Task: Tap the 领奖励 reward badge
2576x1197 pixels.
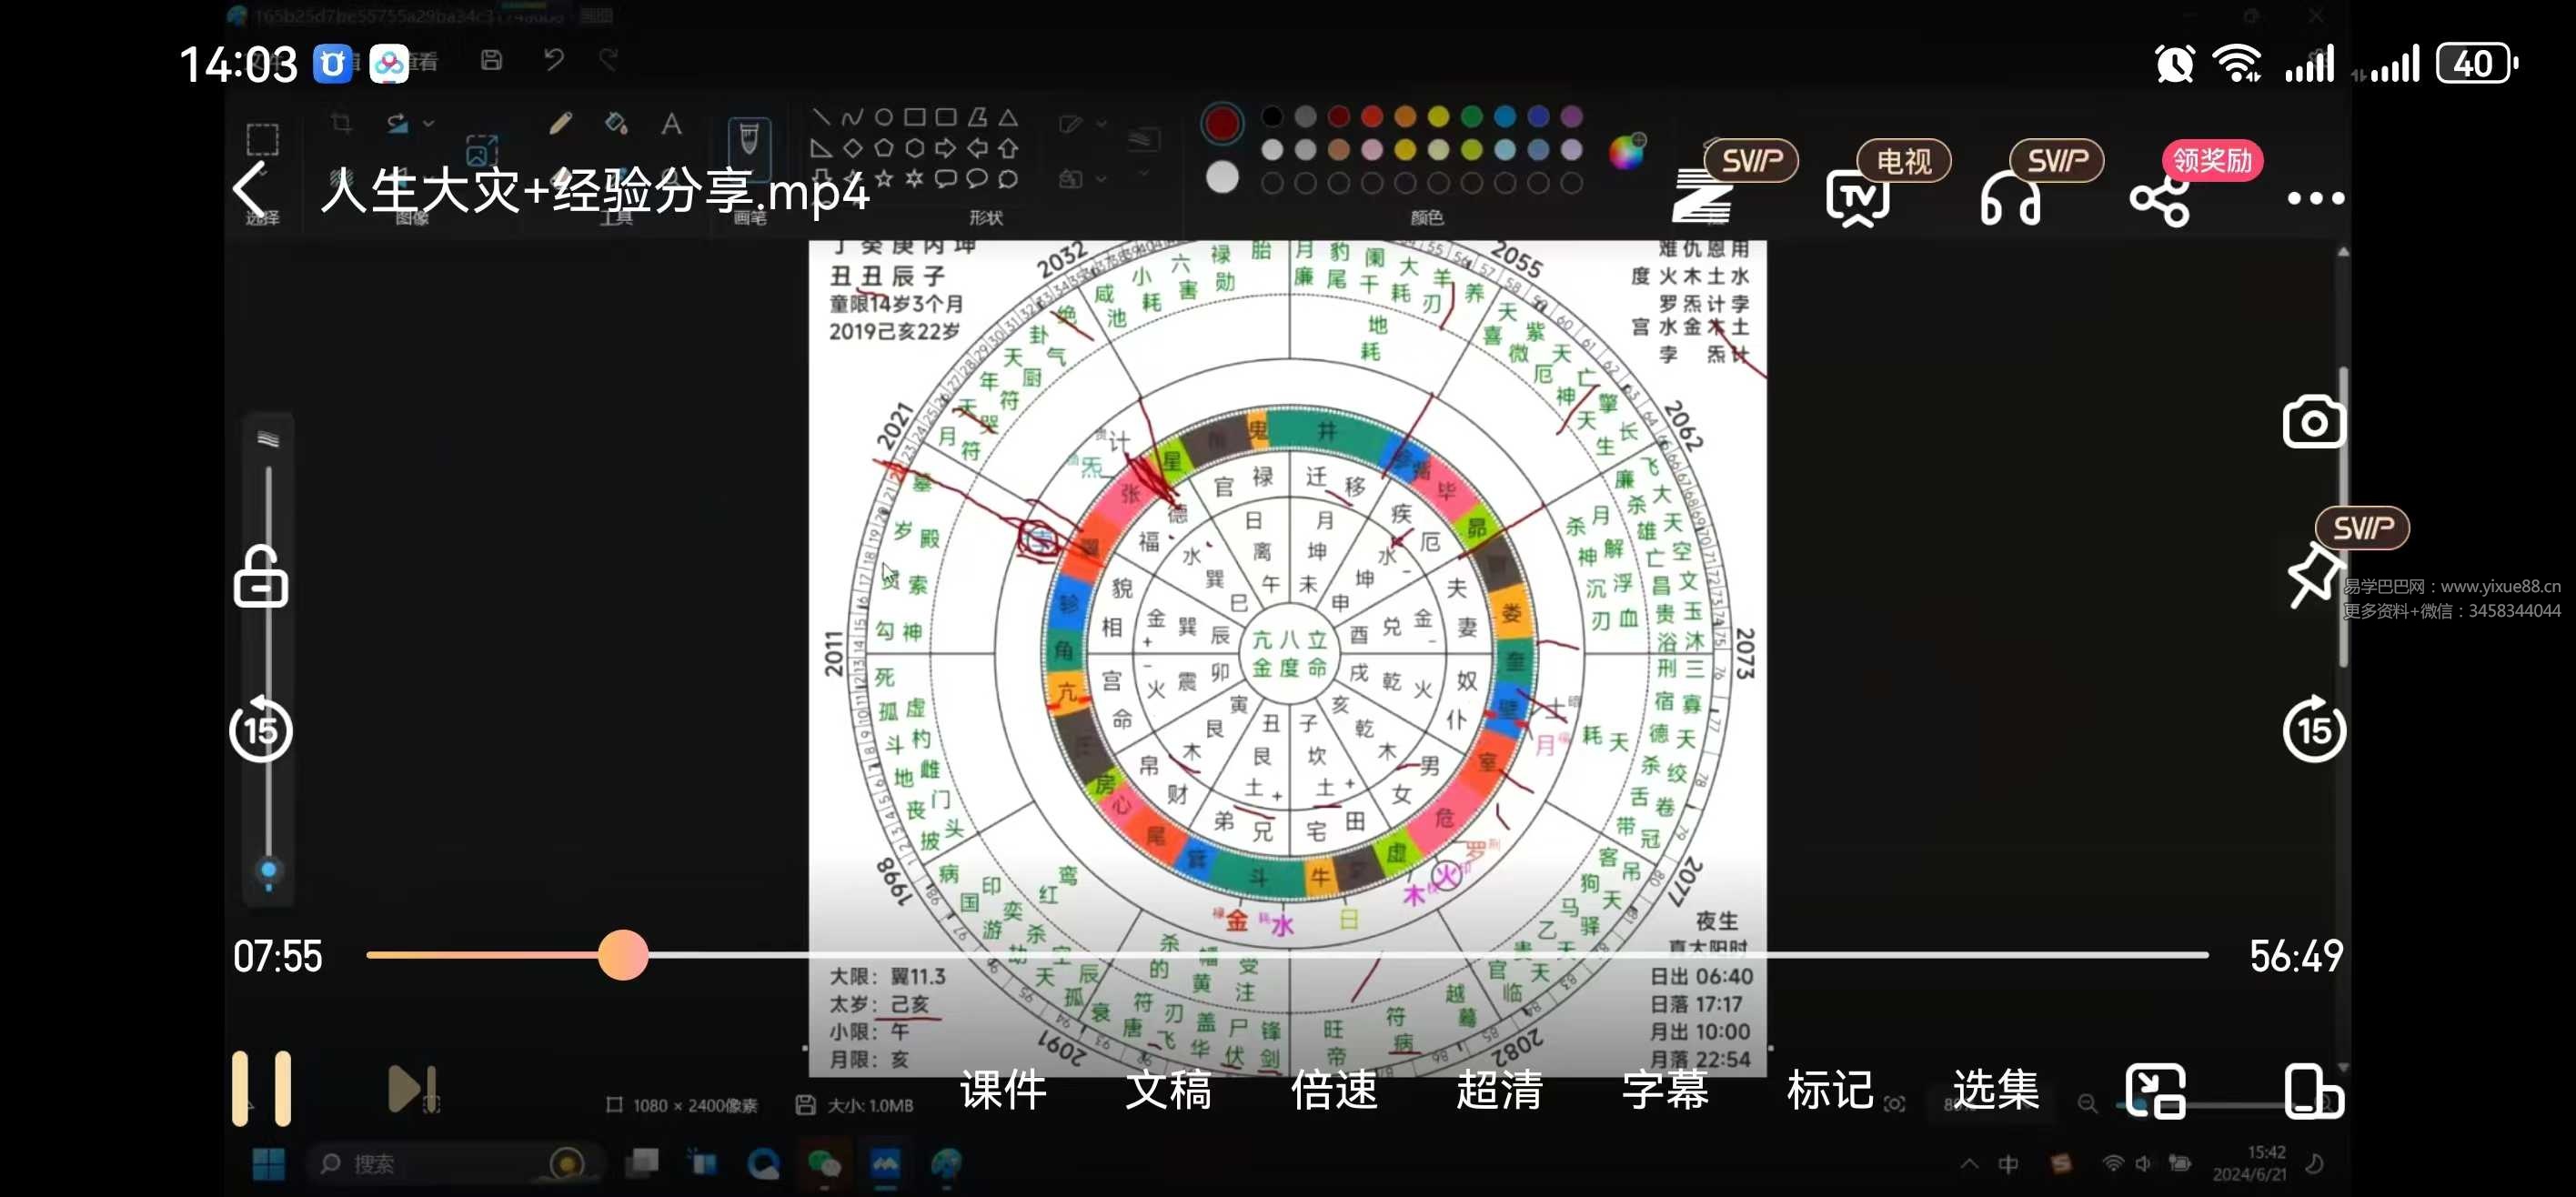Action: coord(2211,160)
